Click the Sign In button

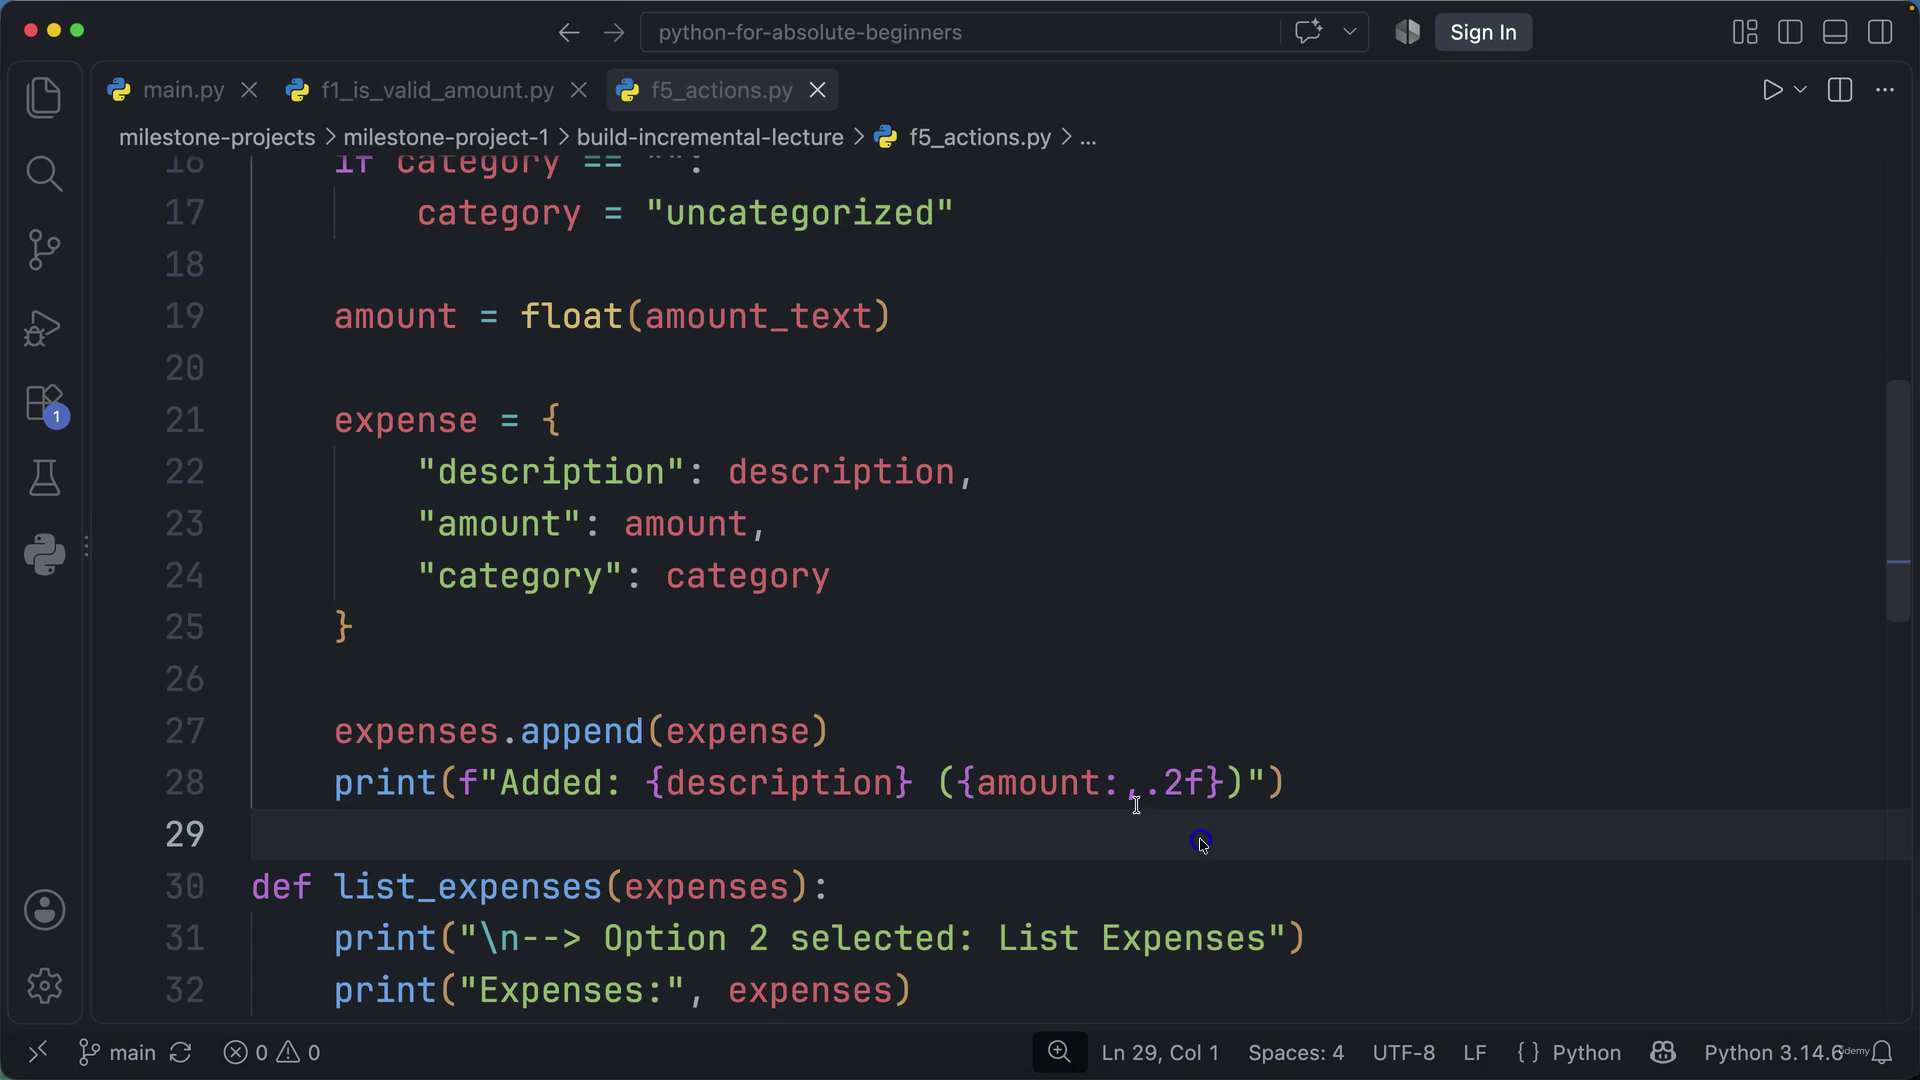1483,32
